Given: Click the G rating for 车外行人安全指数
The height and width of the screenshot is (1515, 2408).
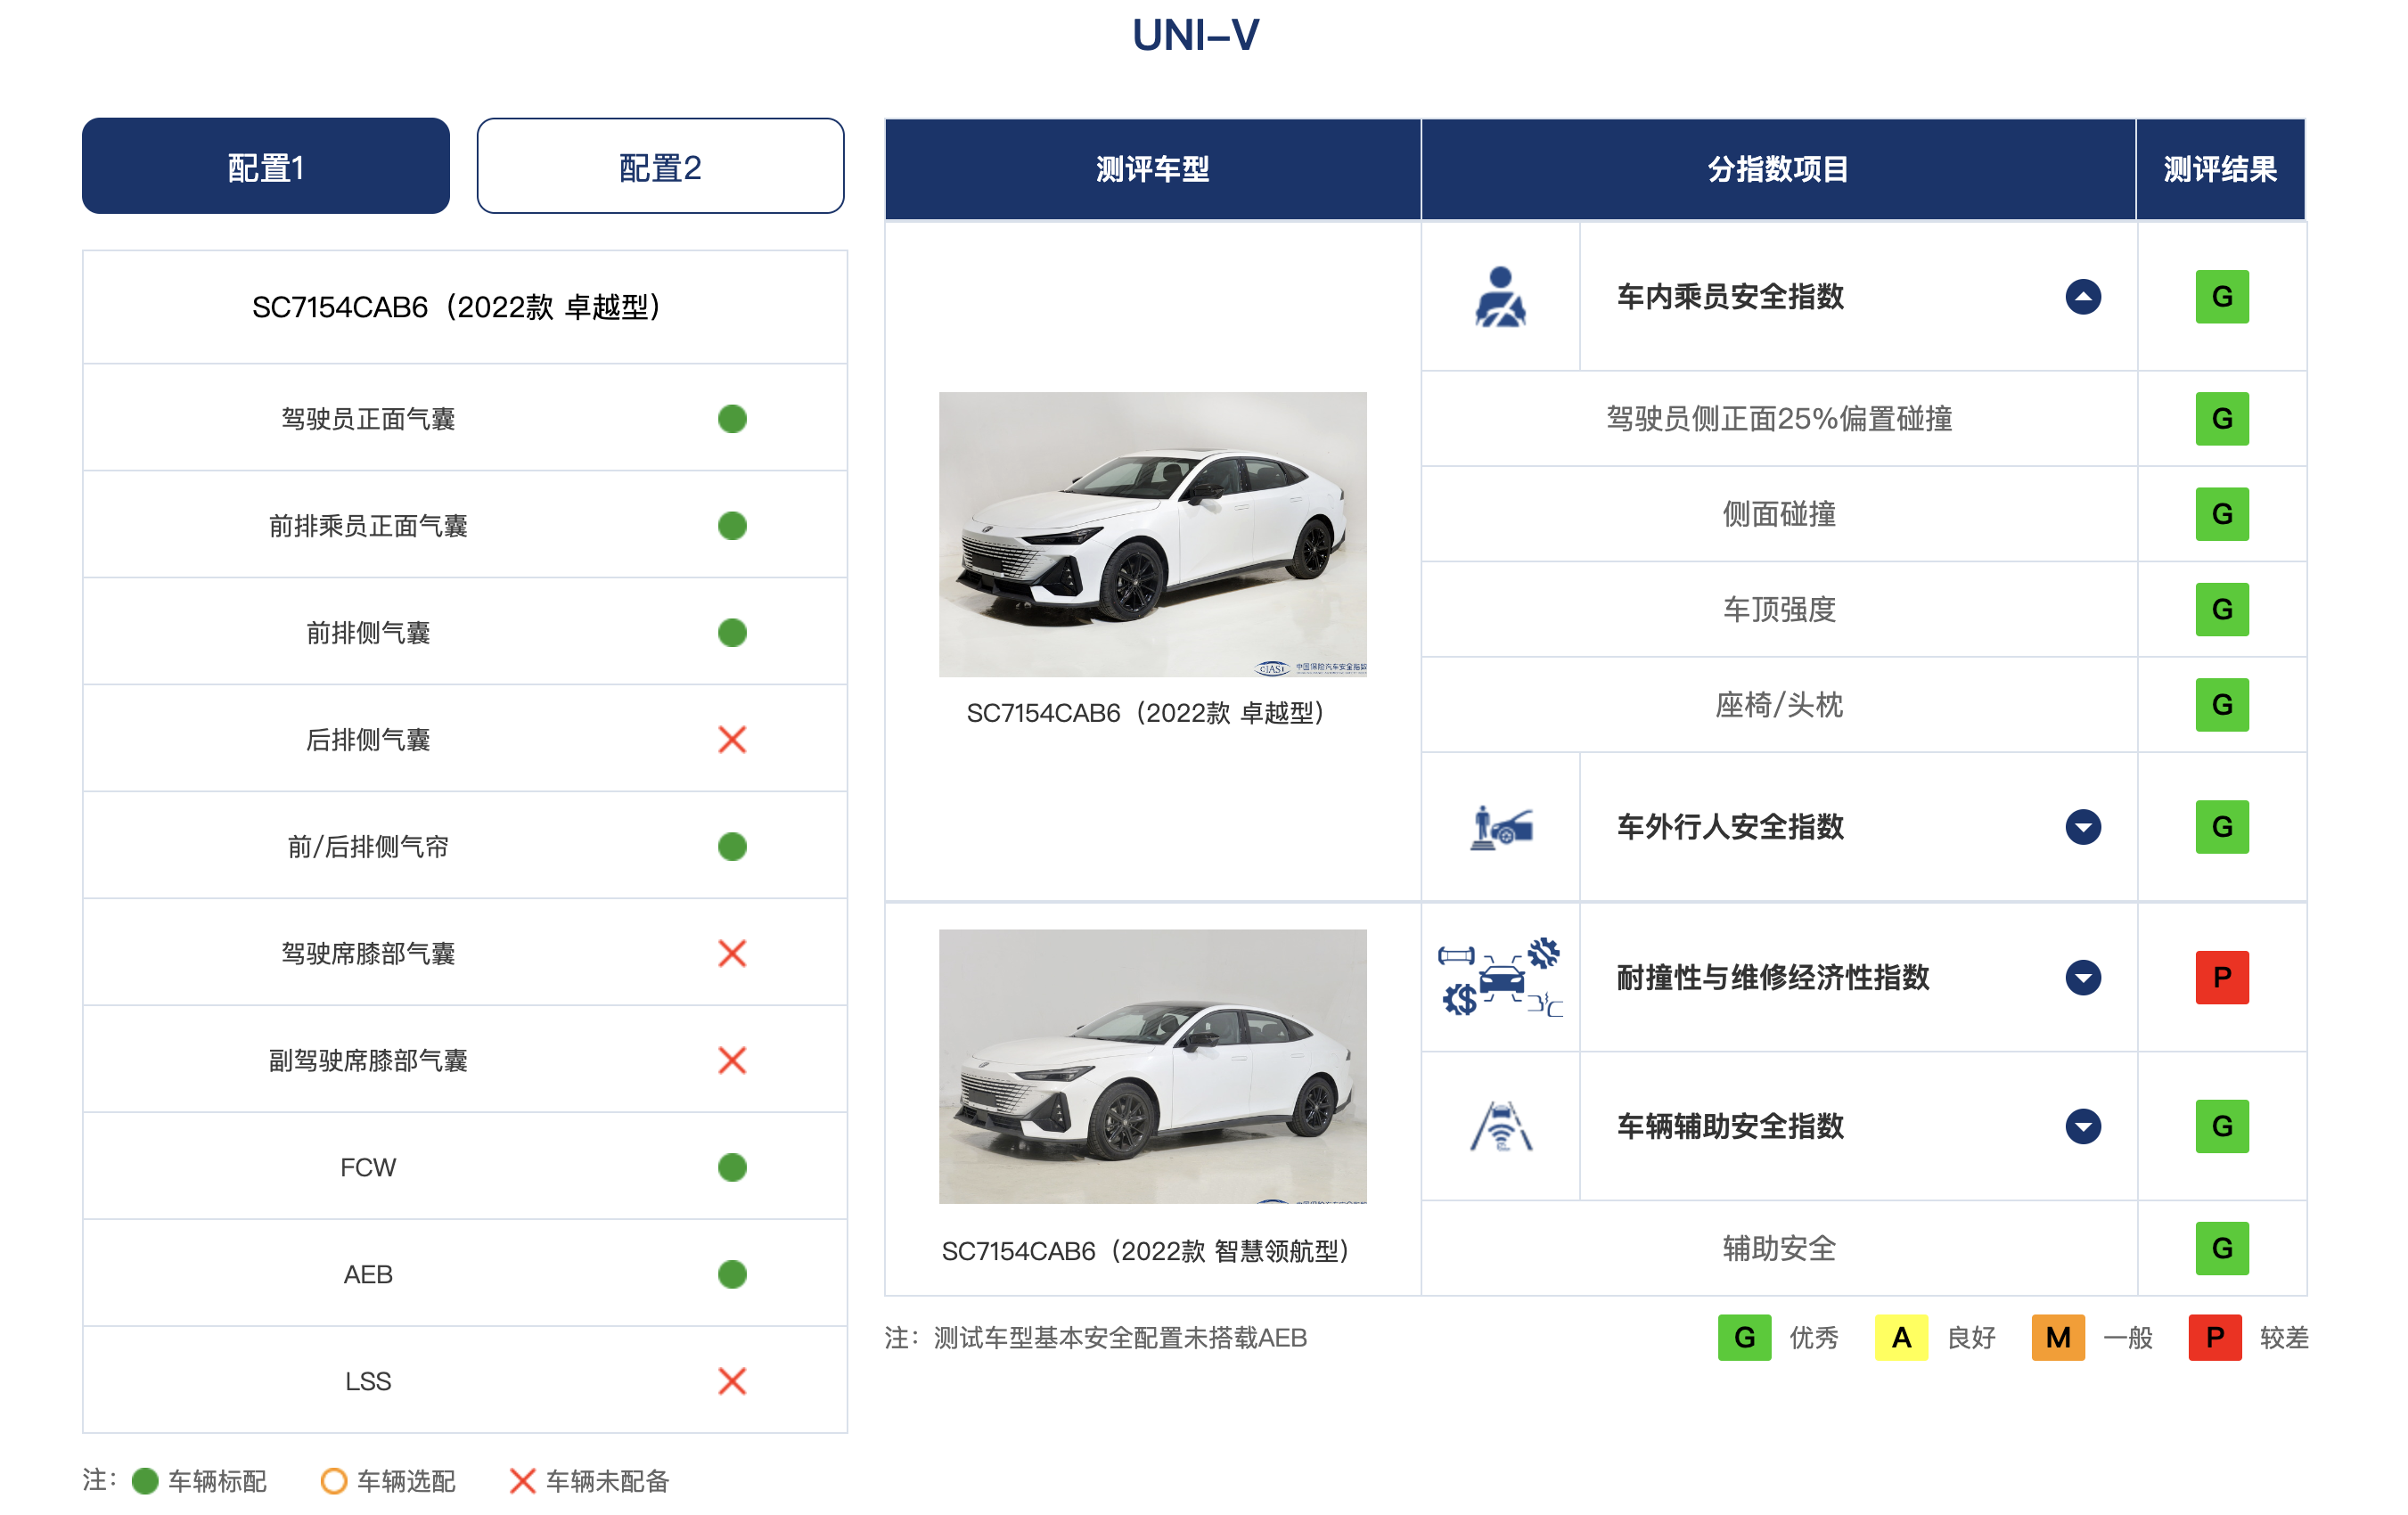Looking at the screenshot, I should [2222, 828].
